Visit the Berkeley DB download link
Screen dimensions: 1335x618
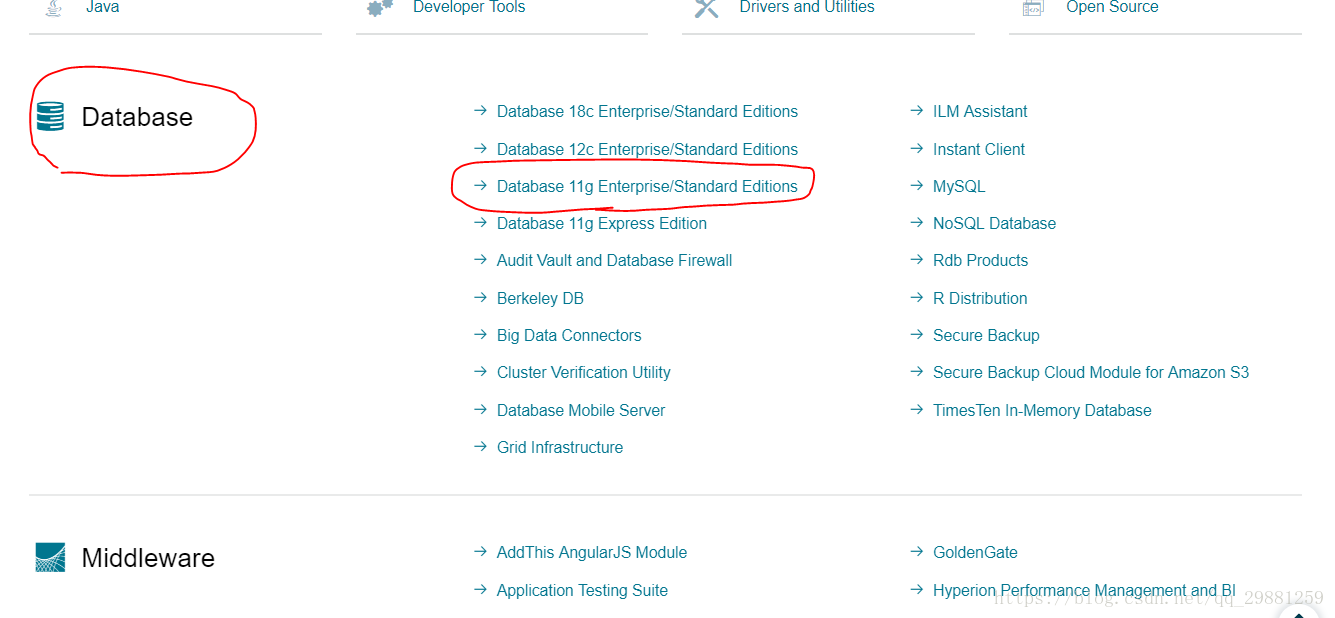click(540, 298)
